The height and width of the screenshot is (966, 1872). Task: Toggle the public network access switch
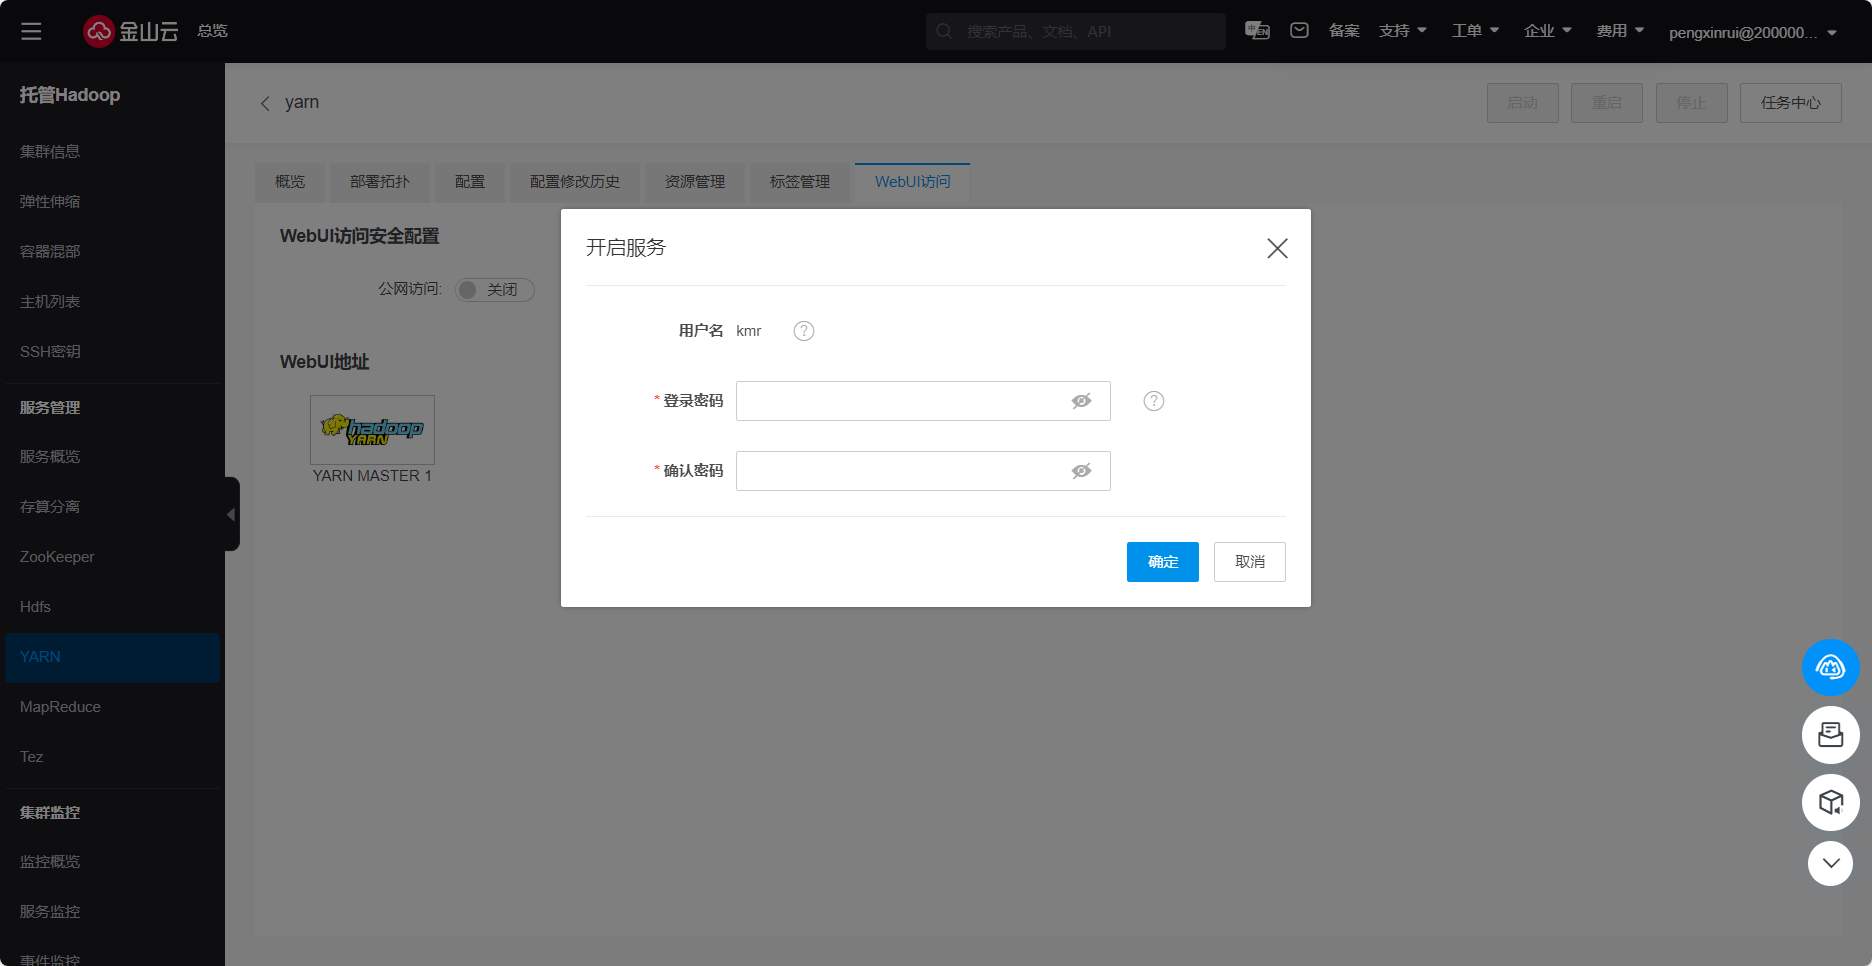[494, 290]
